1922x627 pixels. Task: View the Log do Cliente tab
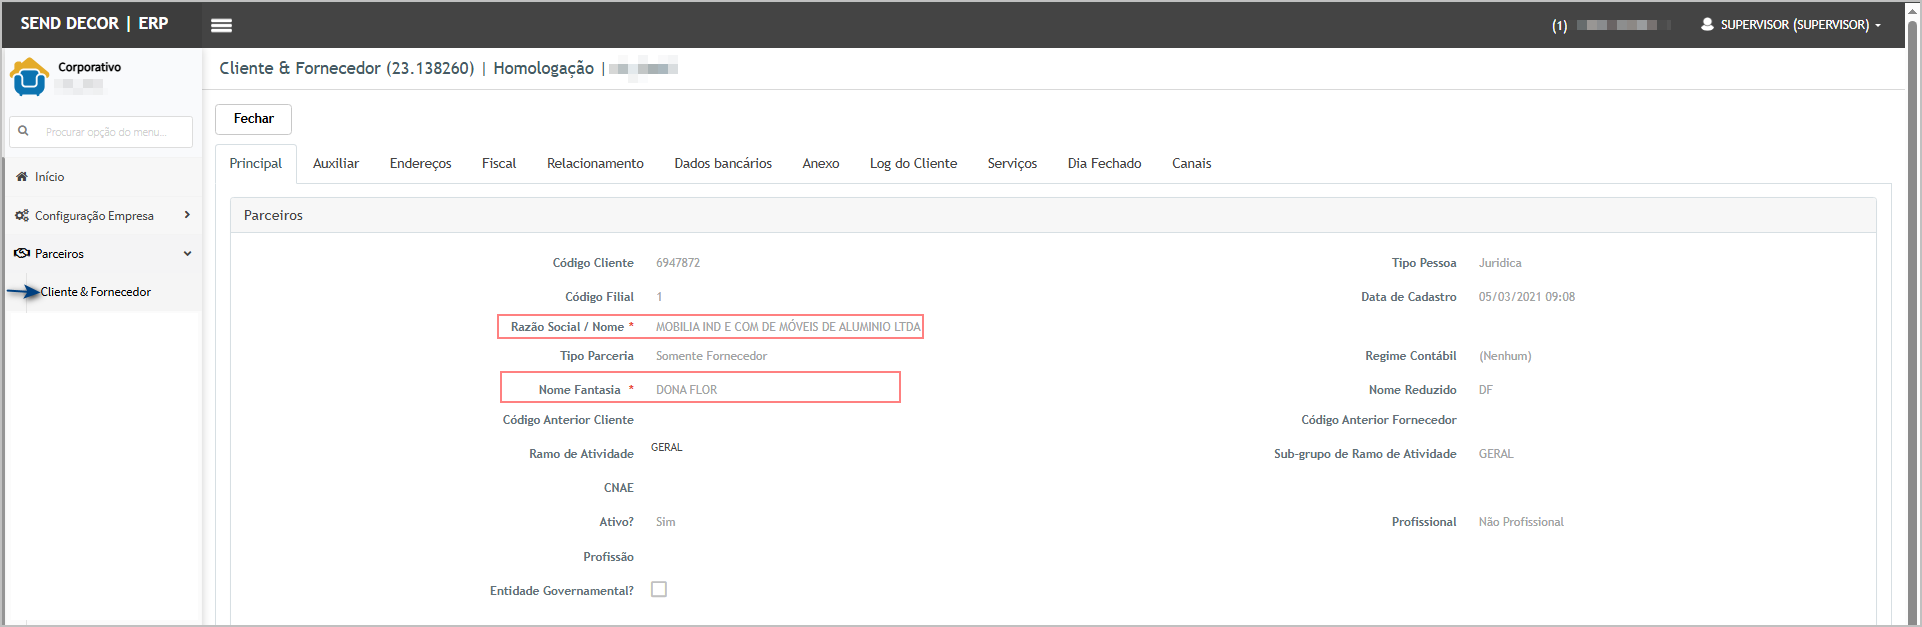pyautogui.click(x=913, y=163)
